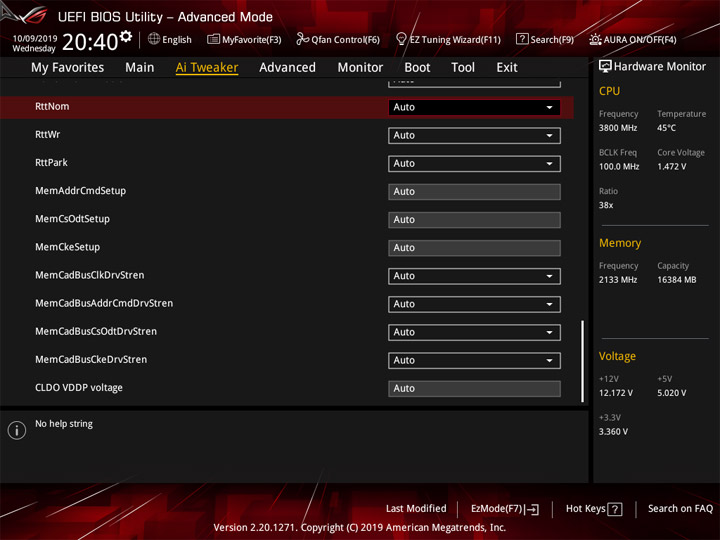Select the CLDO VDDP voltage label
Image resolution: width=720 pixels, height=540 pixels.
[79, 388]
